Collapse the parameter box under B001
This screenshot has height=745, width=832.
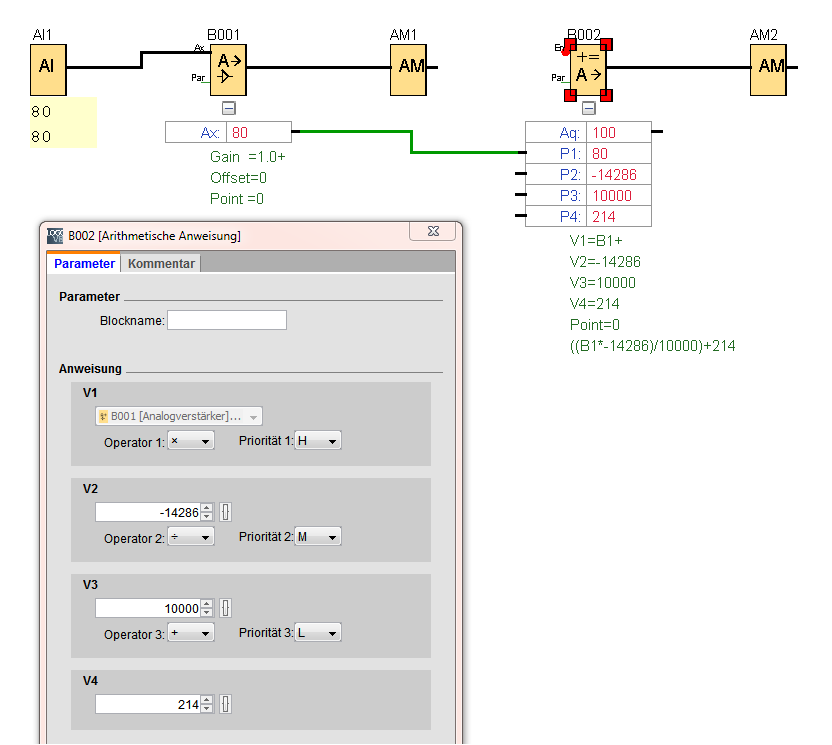(x=228, y=108)
